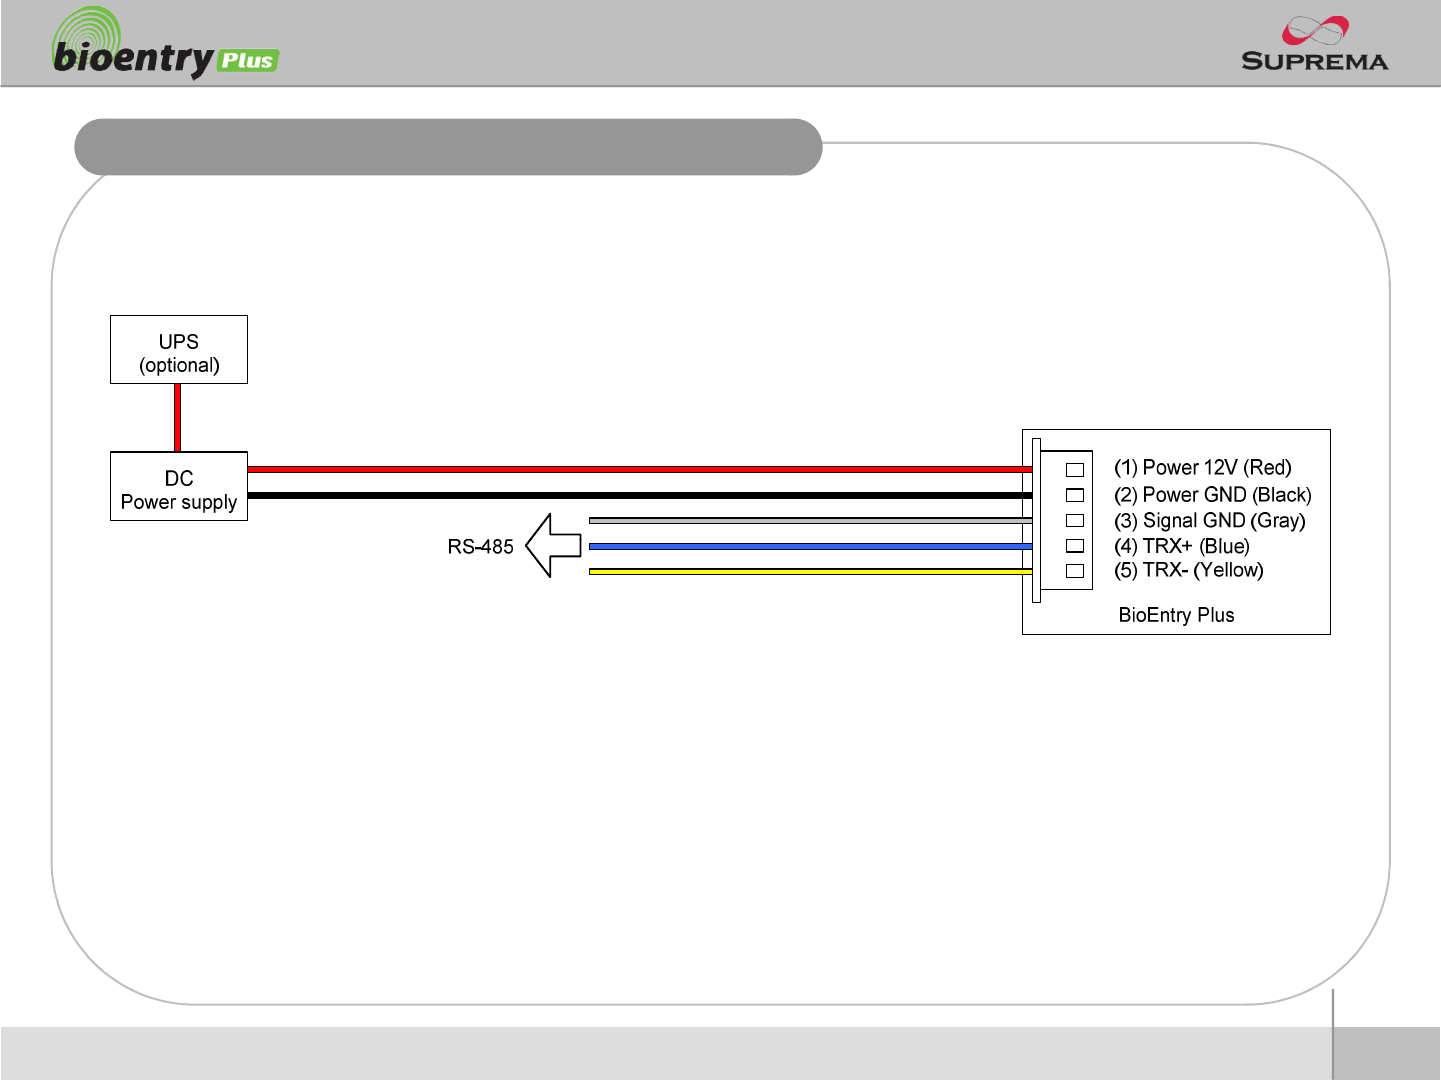Click the red 12V power wire
This screenshot has height=1080, width=1441.
click(x=640, y=469)
